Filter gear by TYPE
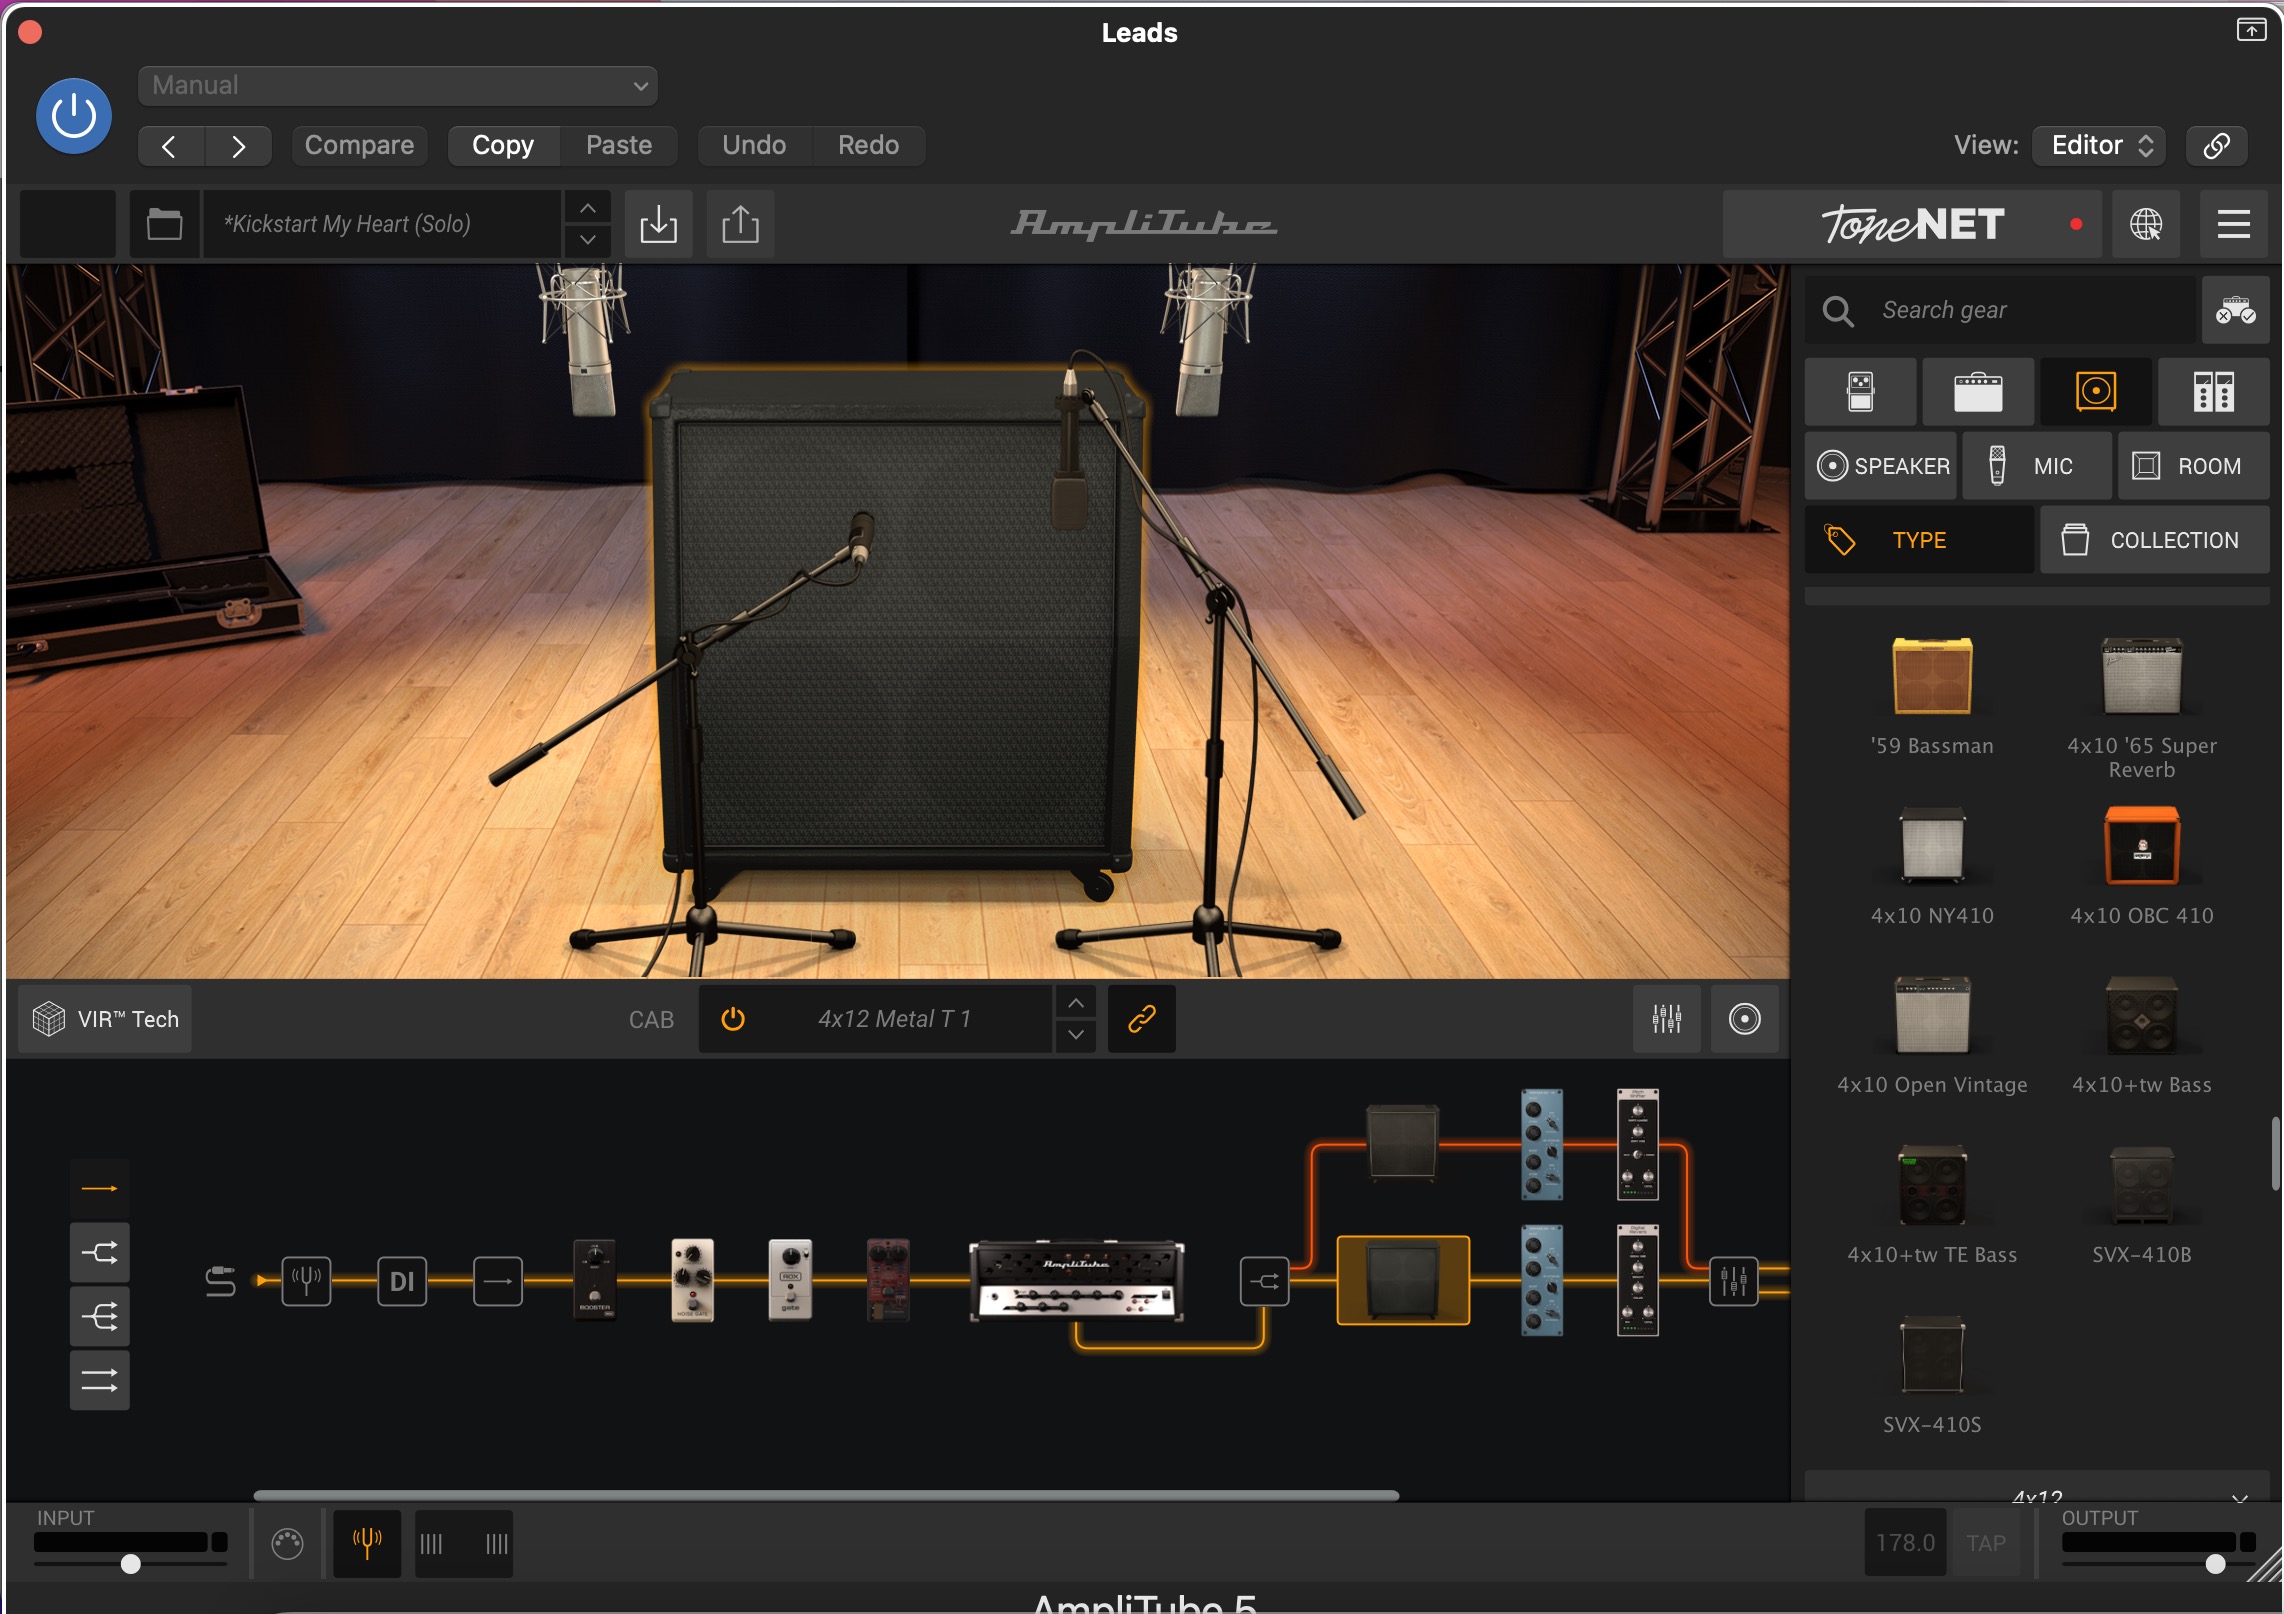 1919,540
